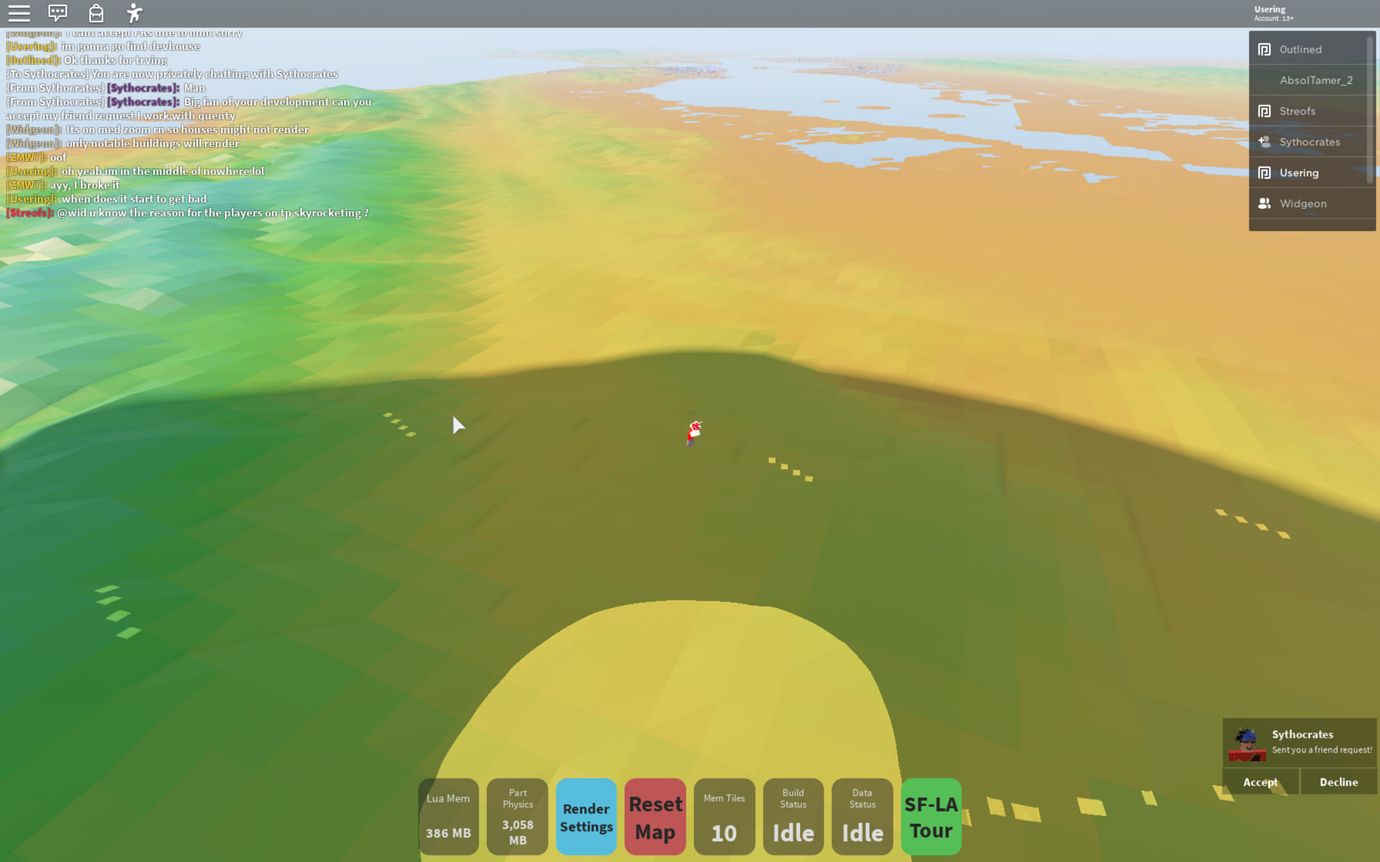Decline Sythocrates' friend request
Screen dimensions: 1380x862
(x=1338, y=781)
